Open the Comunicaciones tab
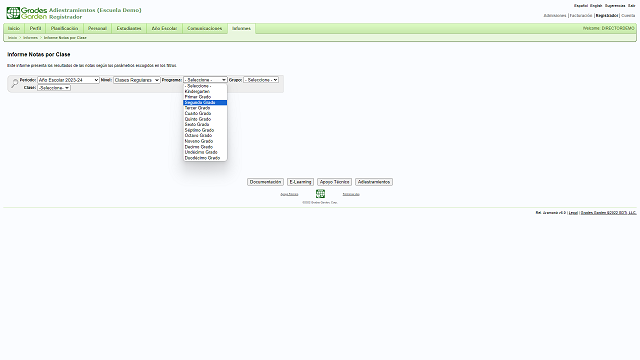 click(x=204, y=29)
